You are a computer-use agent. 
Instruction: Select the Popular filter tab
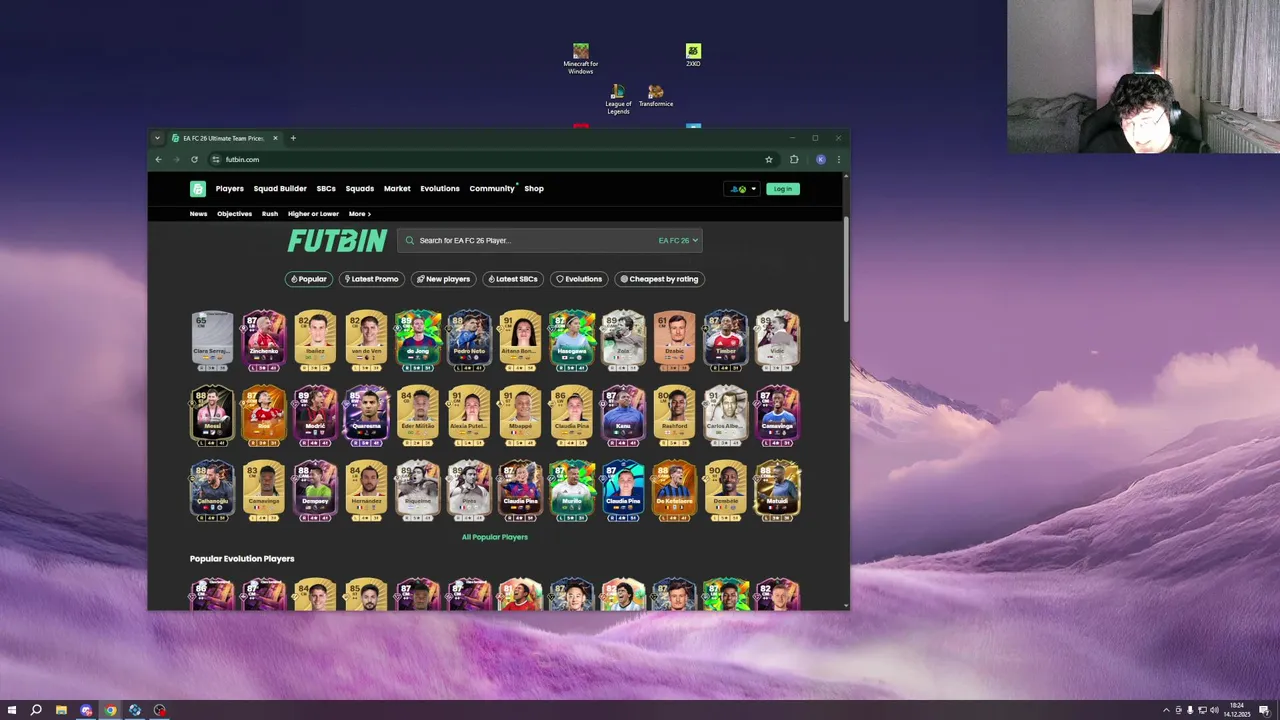click(308, 279)
